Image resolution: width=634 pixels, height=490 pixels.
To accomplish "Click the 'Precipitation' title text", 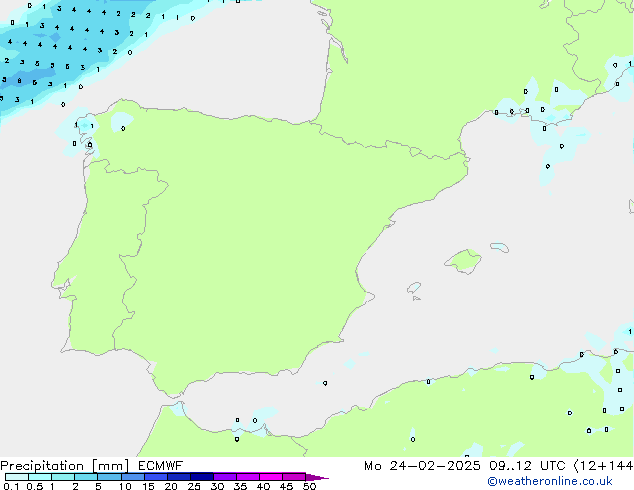I will click(x=42, y=466).
